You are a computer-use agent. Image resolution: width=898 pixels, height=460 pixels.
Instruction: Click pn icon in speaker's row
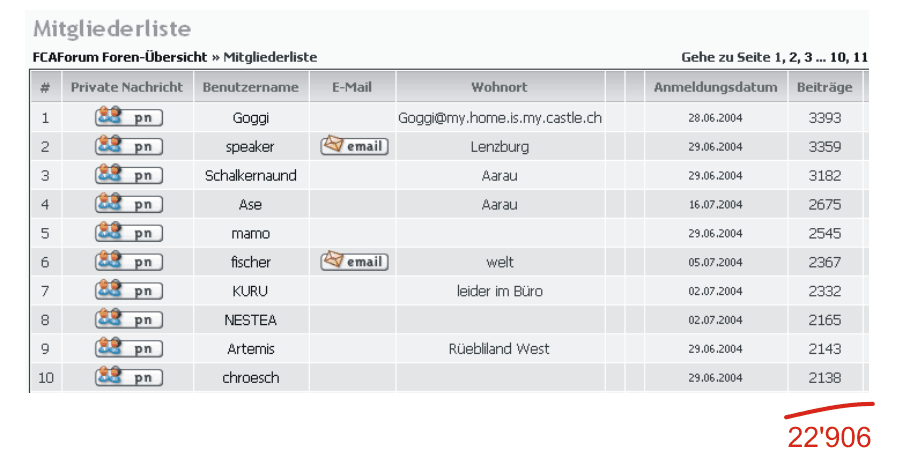pos(129,146)
